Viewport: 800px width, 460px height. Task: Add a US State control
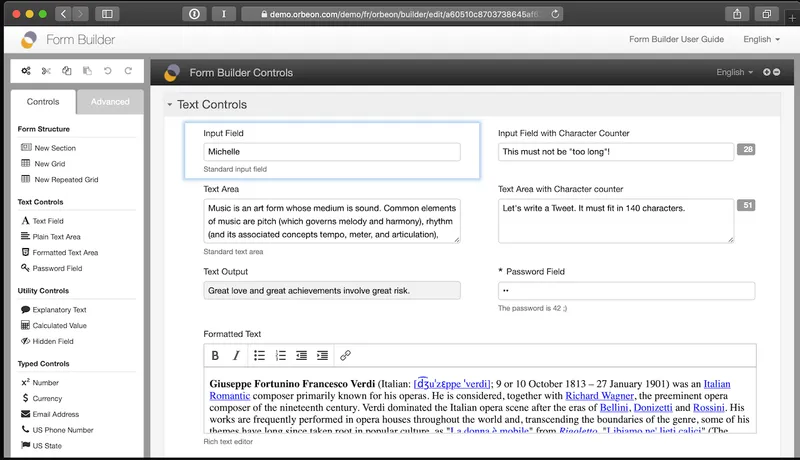pos(41,446)
